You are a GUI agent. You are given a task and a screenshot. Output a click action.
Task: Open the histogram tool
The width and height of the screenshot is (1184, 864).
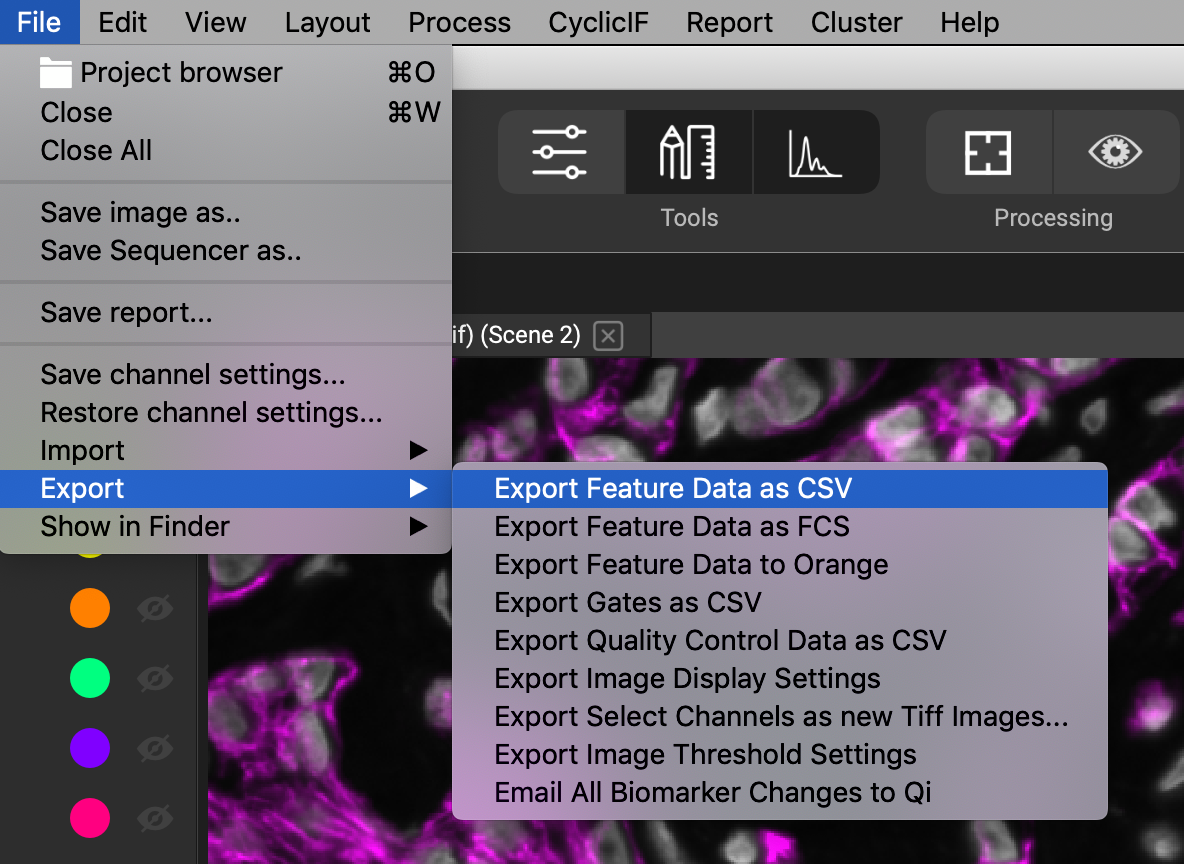pos(816,152)
